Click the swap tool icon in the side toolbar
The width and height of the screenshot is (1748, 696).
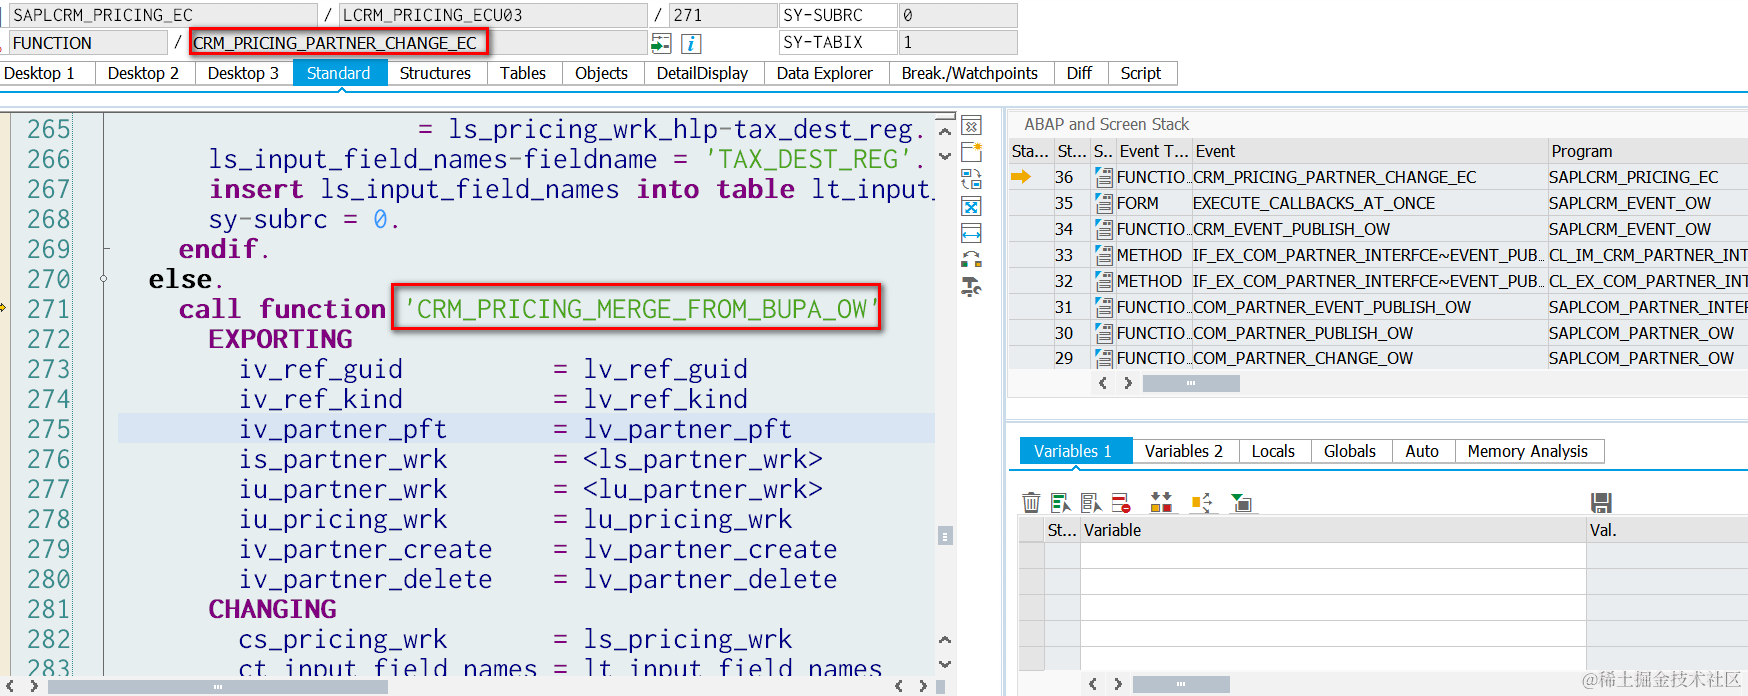(971, 179)
